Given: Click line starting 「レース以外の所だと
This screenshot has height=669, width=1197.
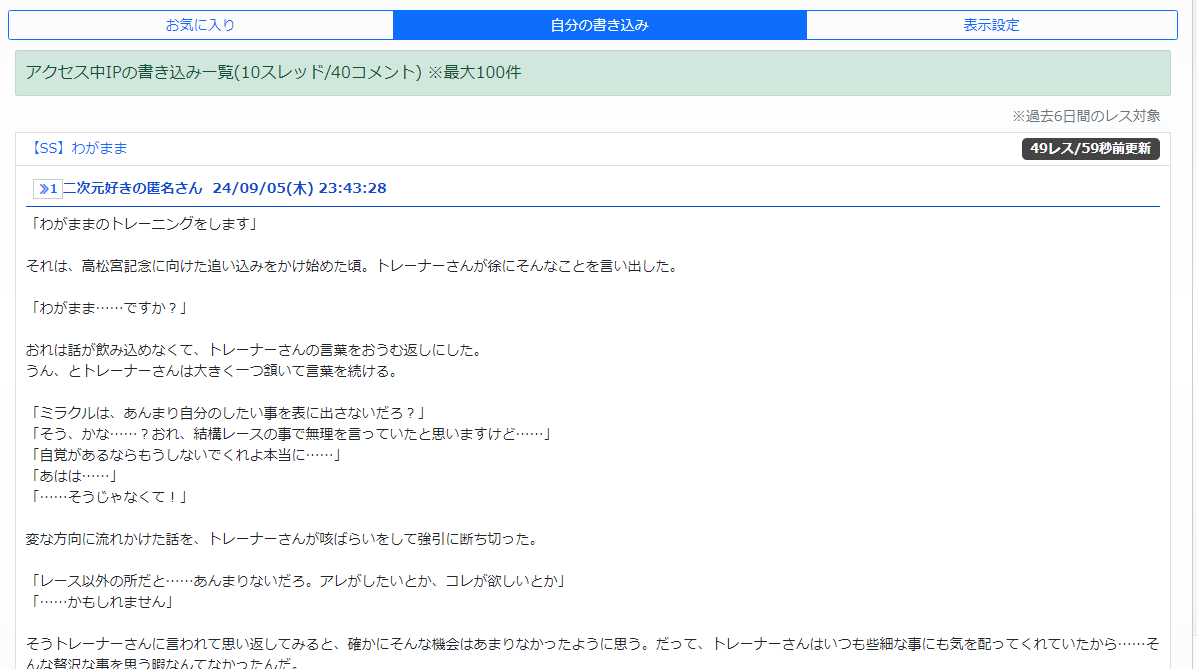Looking at the screenshot, I should (x=297, y=580).
